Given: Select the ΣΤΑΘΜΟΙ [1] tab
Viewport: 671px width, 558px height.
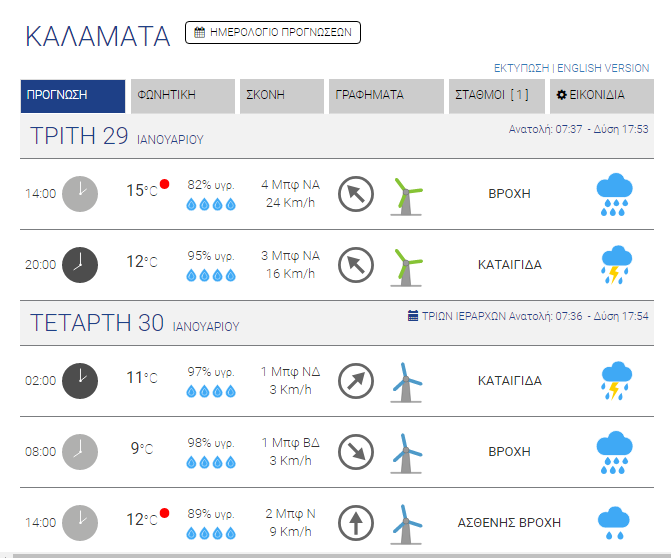Looking at the screenshot, I should click(x=497, y=96).
